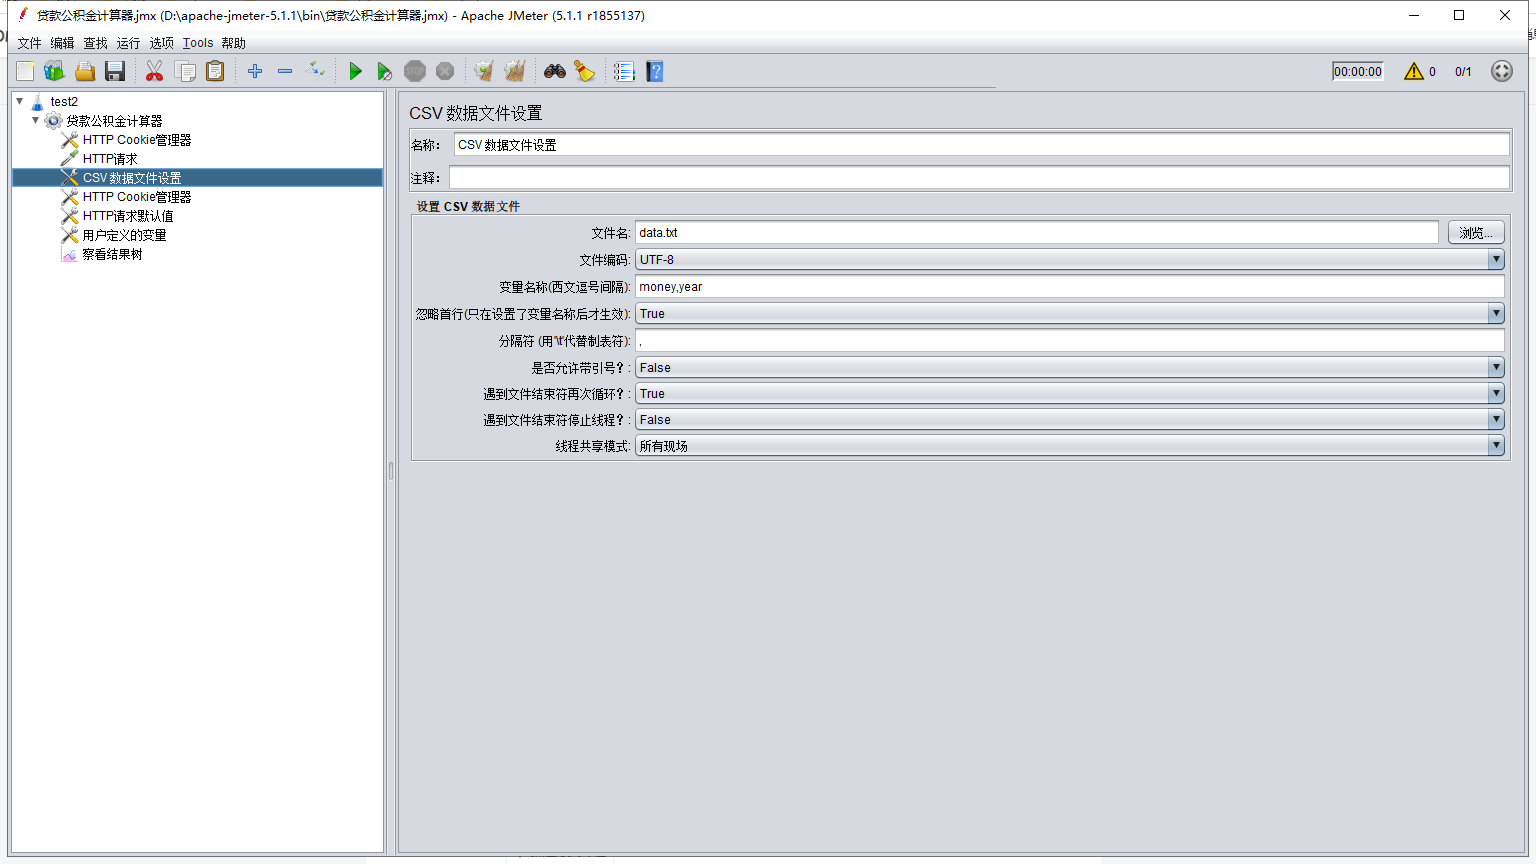The width and height of the screenshot is (1536, 864).
Task: Click the Shutdown icon
Action: pyautogui.click(x=445, y=71)
